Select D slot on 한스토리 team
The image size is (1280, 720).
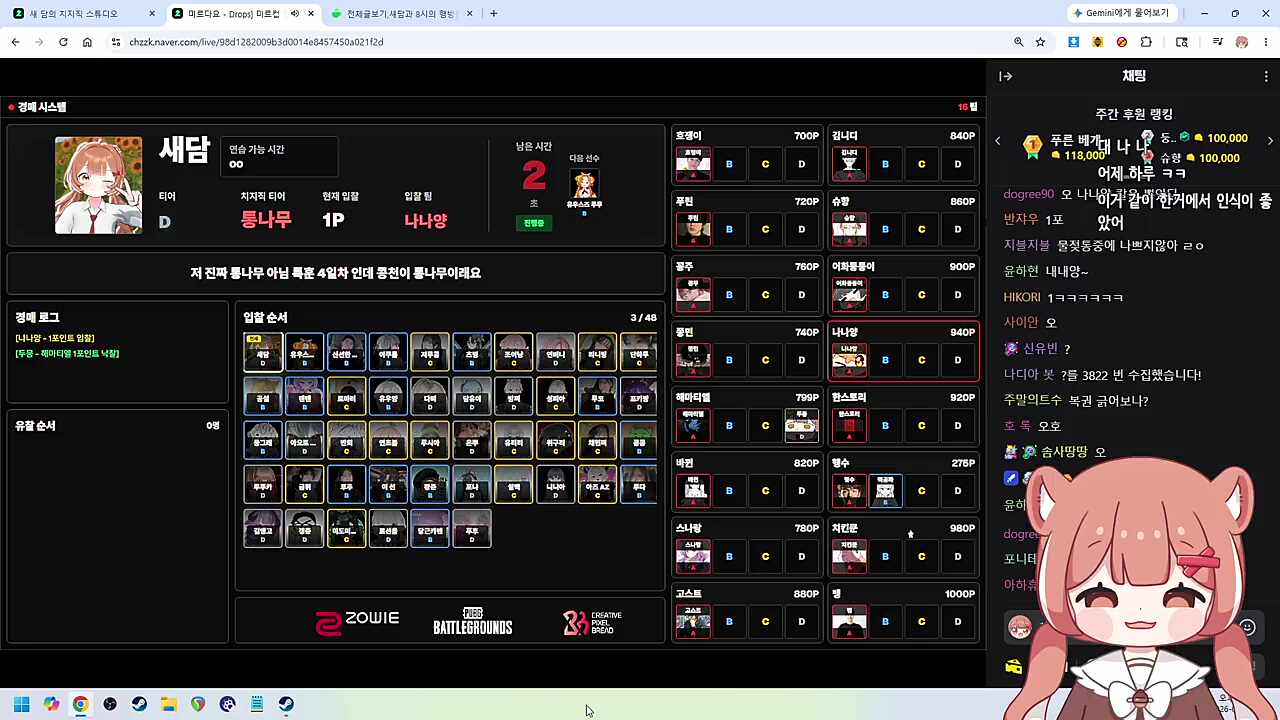(957, 425)
